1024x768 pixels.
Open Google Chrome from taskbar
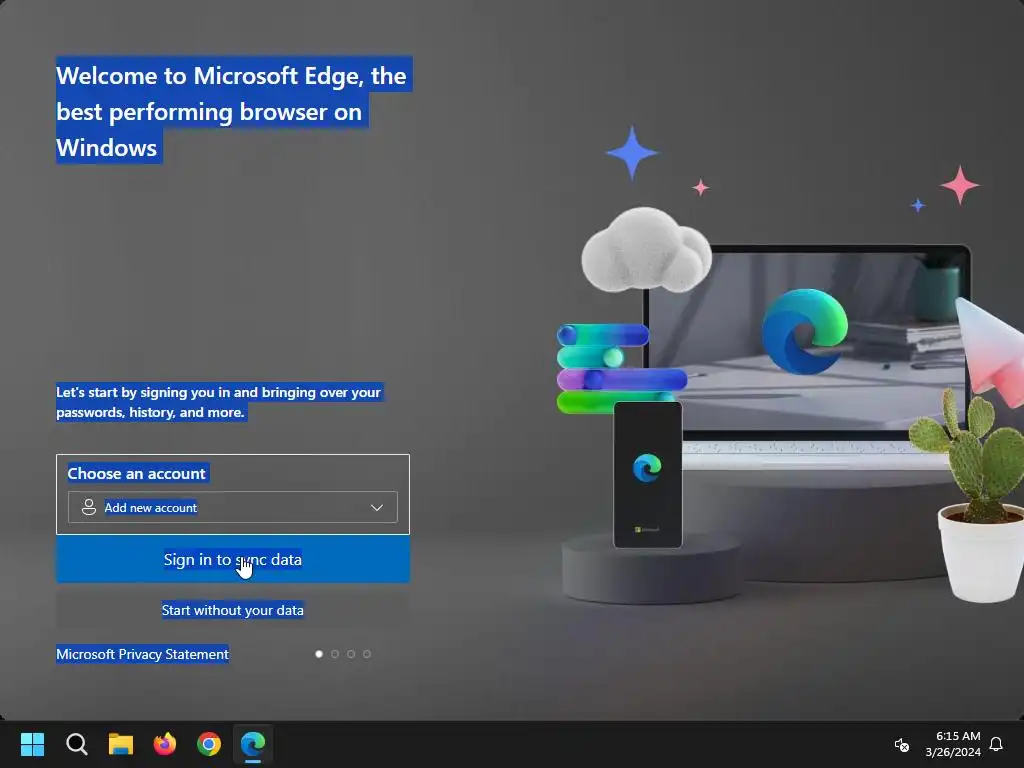click(209, 744)
